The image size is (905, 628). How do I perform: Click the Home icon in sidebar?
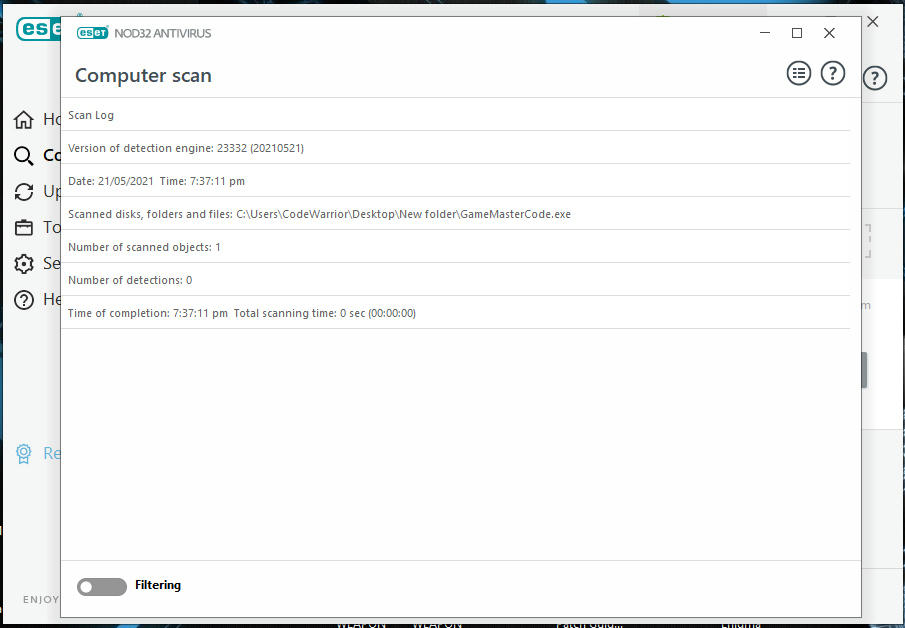tap(24, 120)
